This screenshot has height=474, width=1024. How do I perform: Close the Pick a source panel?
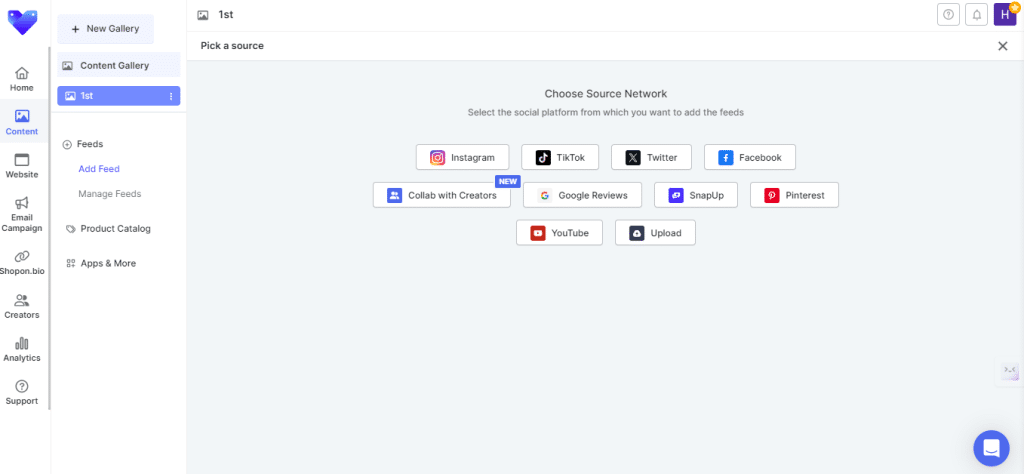[1002, 46]
